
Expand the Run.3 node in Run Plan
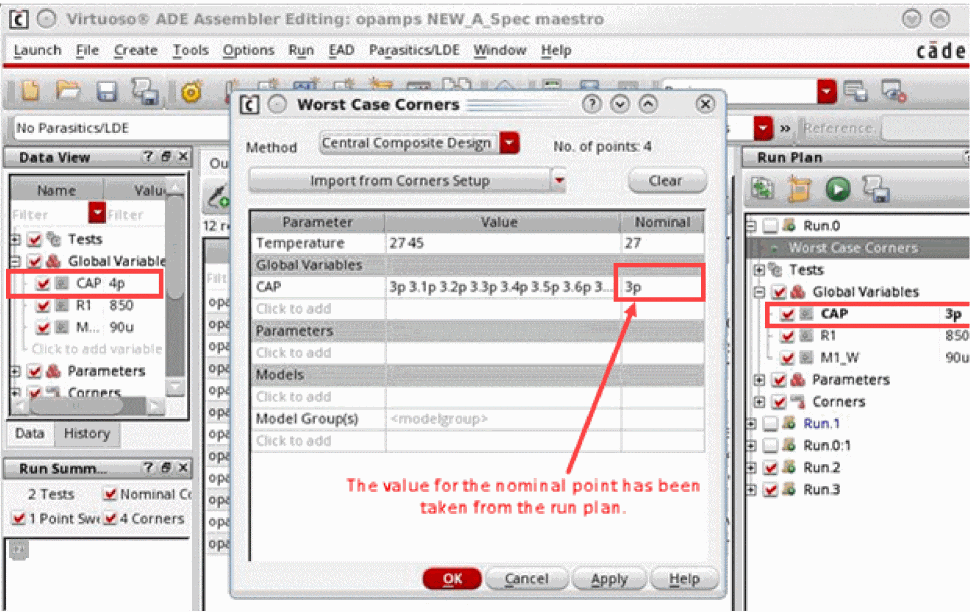(750, 490)
